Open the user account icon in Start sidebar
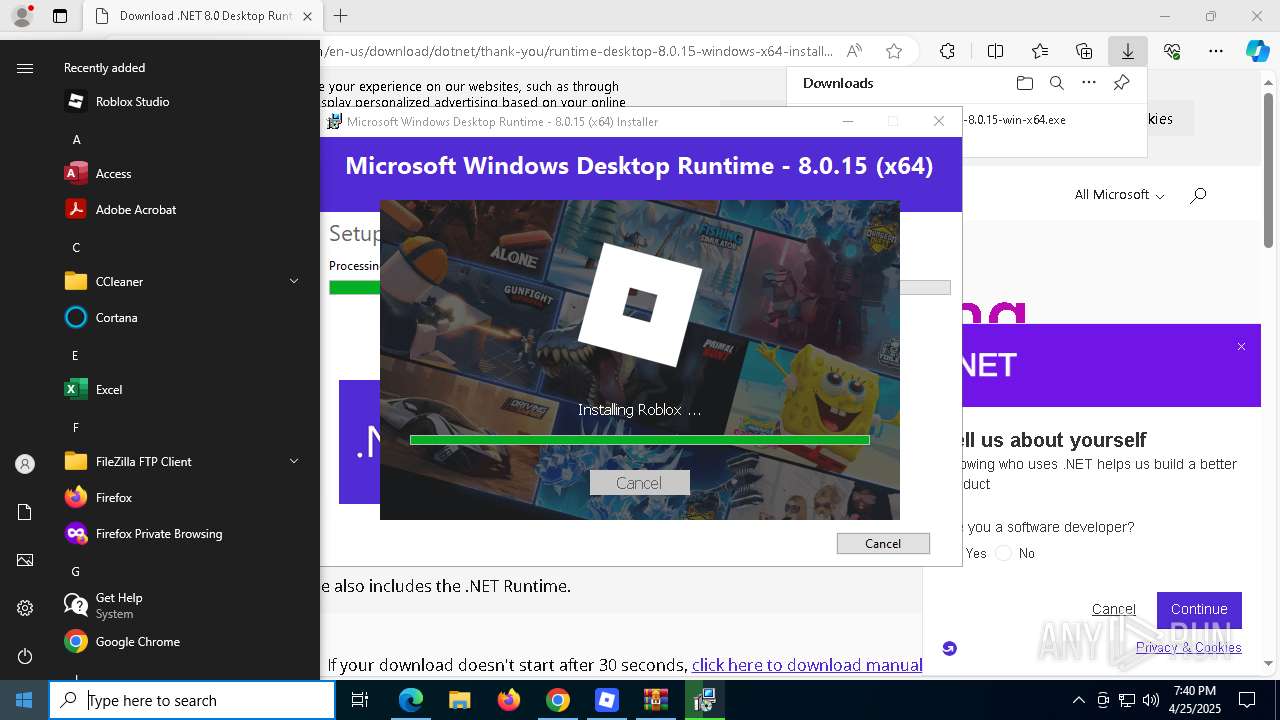 [x=25, y=464]
